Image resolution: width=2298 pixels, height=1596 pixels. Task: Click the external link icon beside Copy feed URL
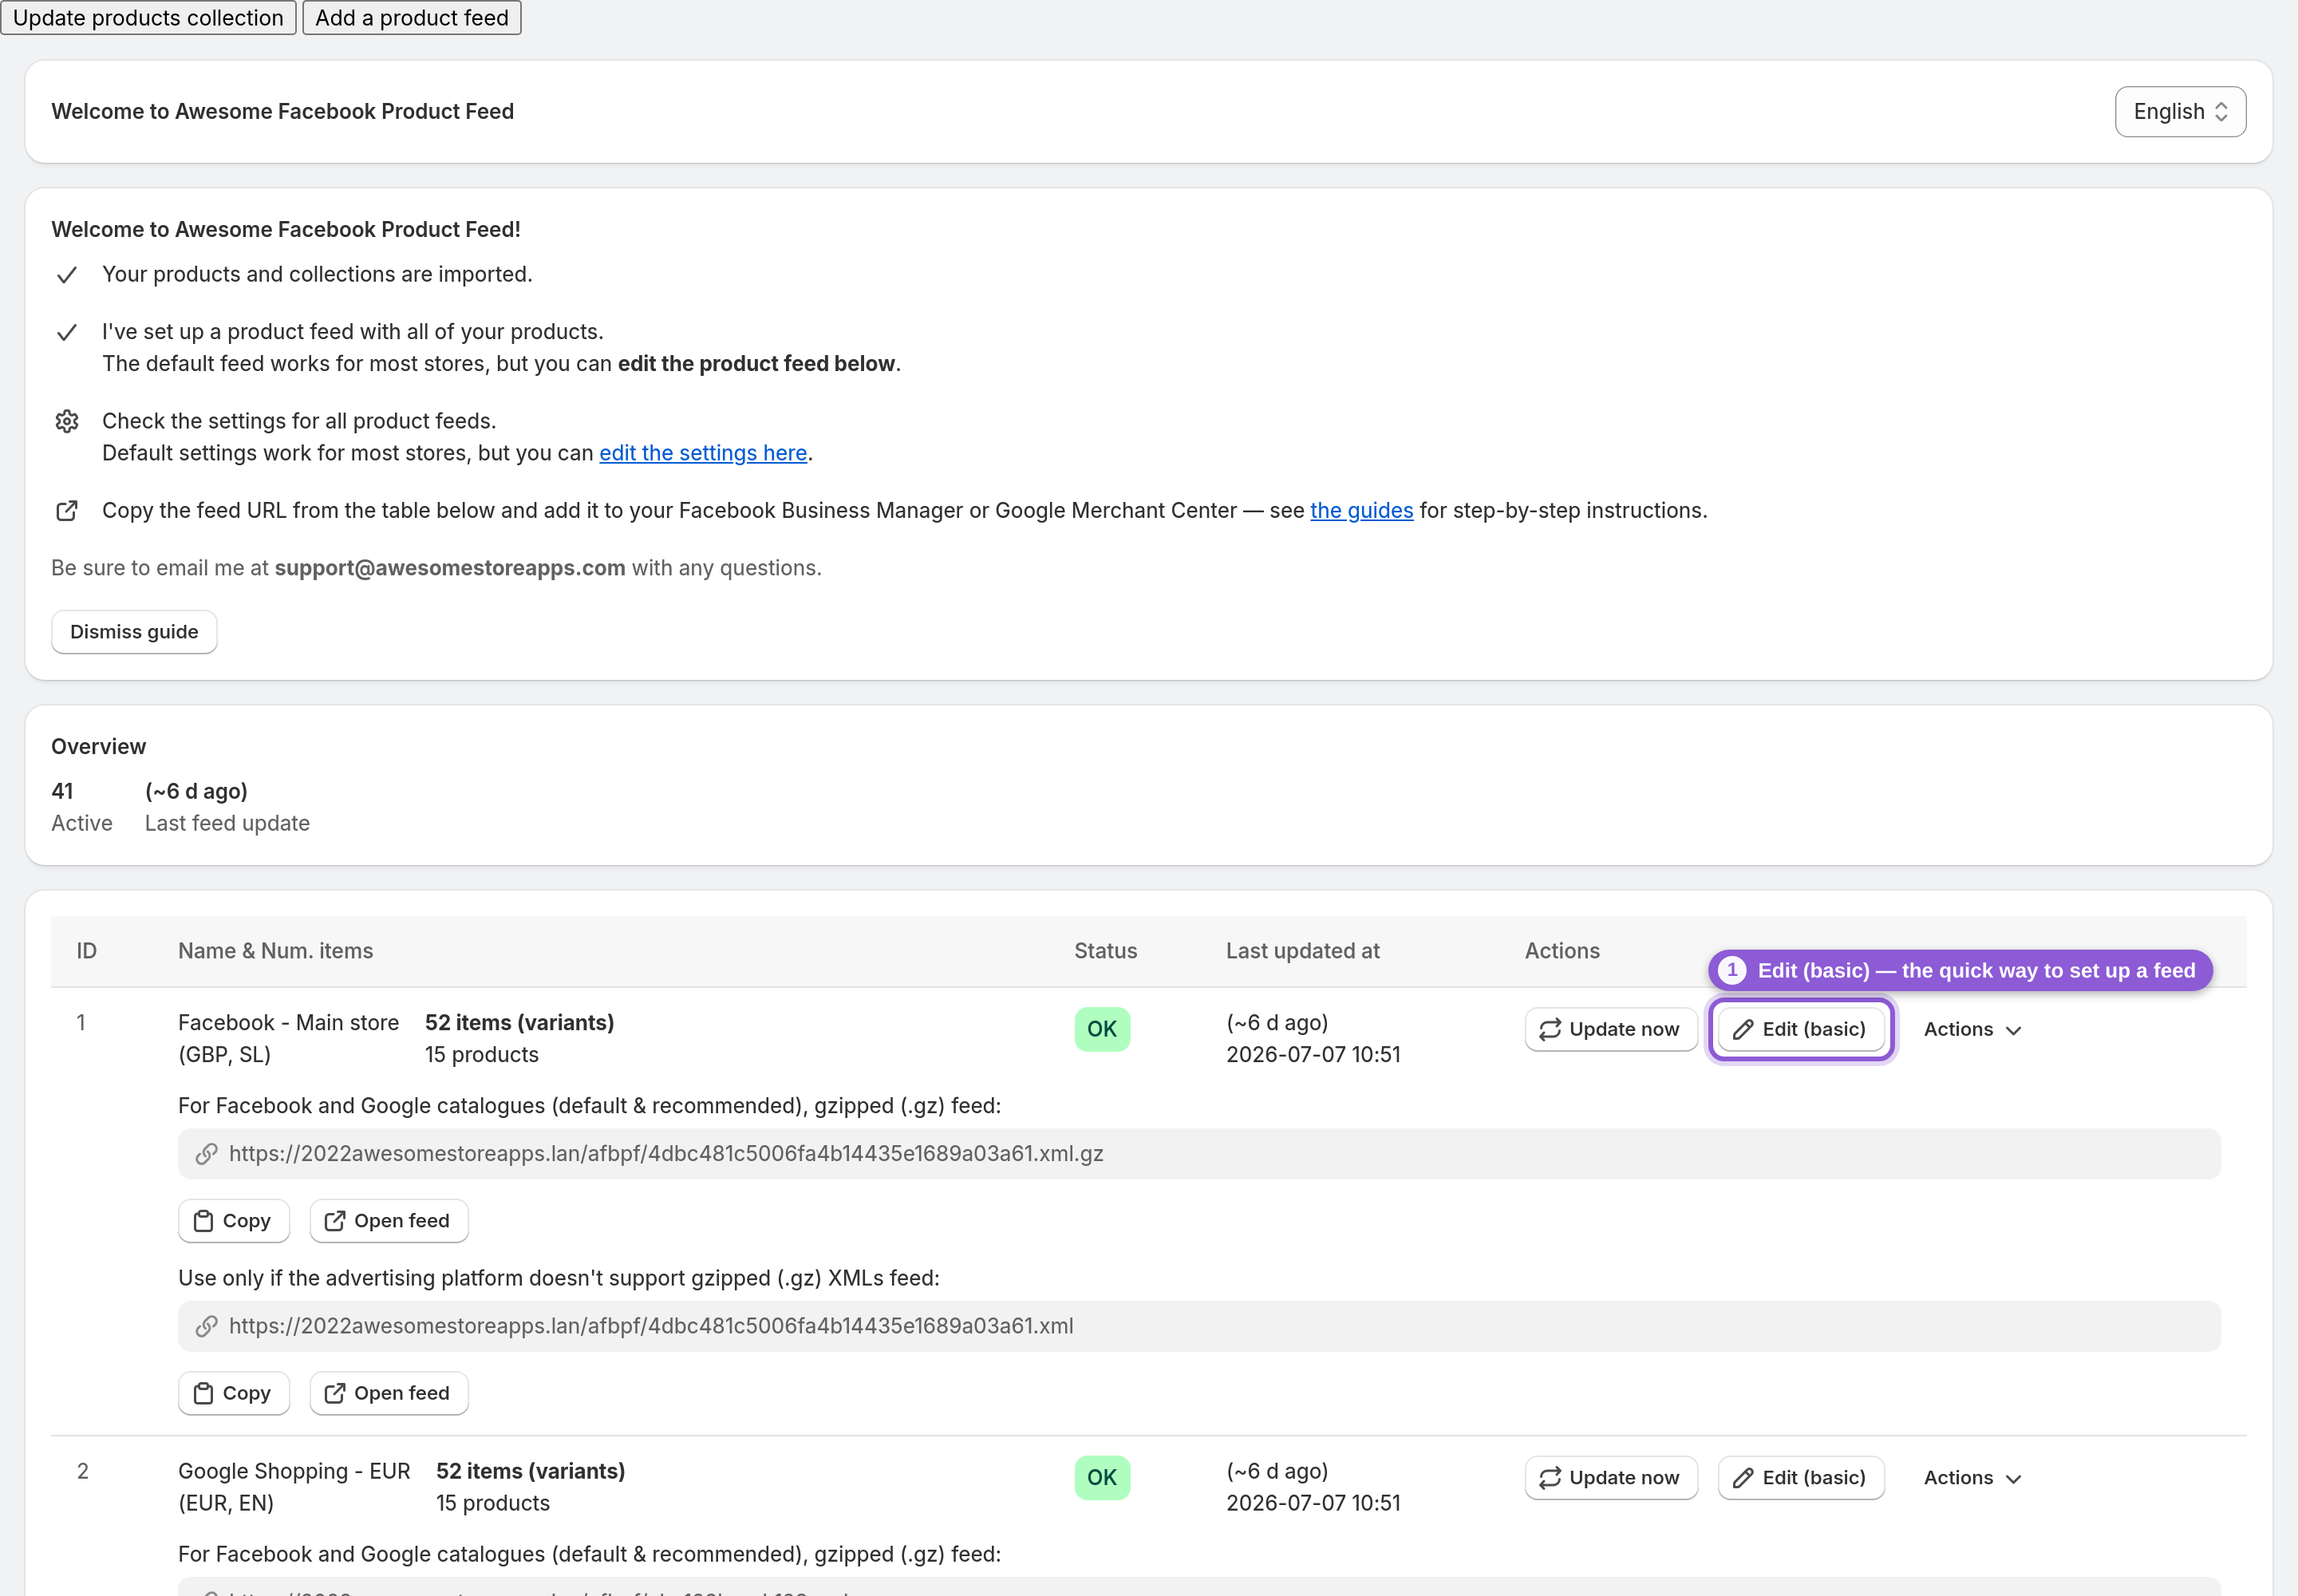[67, 511]
